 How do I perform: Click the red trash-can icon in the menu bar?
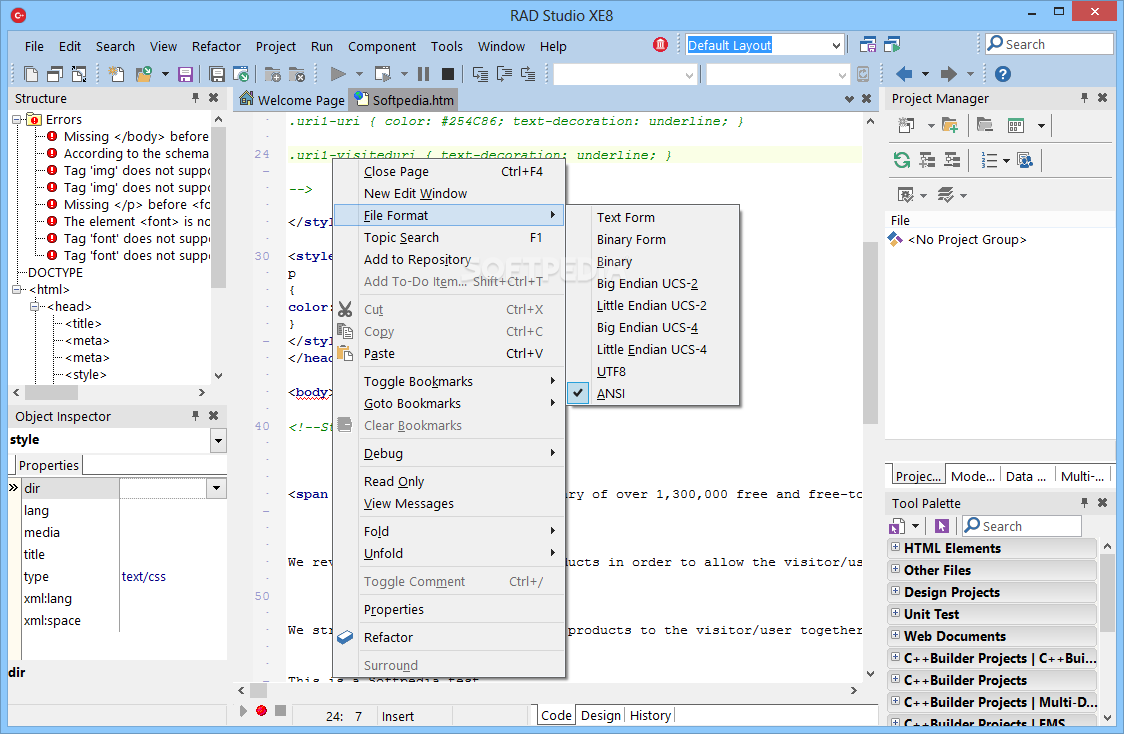[x=660, y=45]
